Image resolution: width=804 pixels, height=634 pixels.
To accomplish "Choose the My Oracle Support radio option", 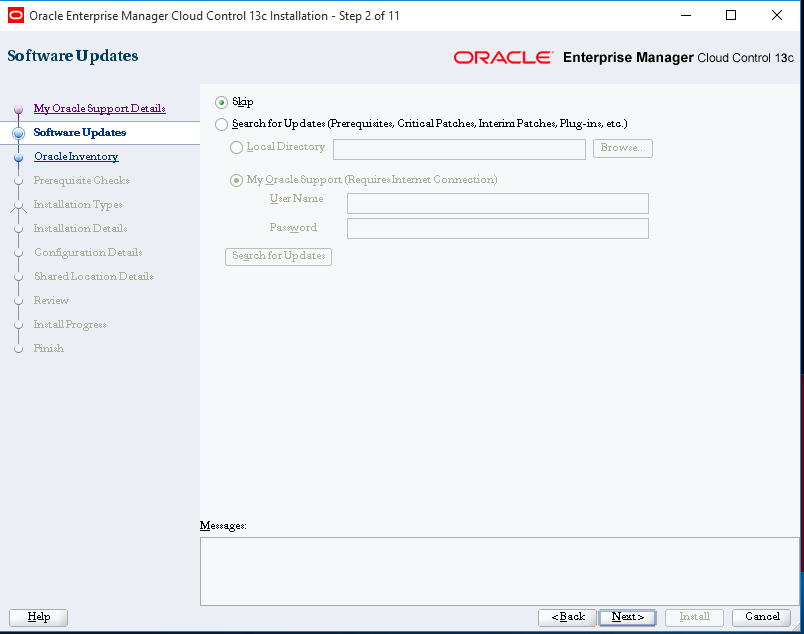I will (237, 180).
